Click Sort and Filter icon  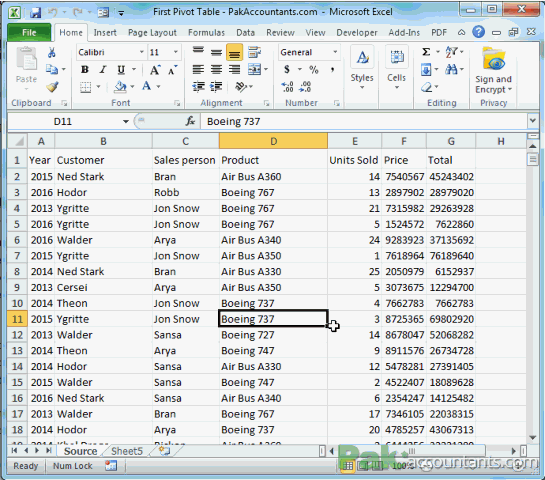pyautogui.click(x=452, y=52)
